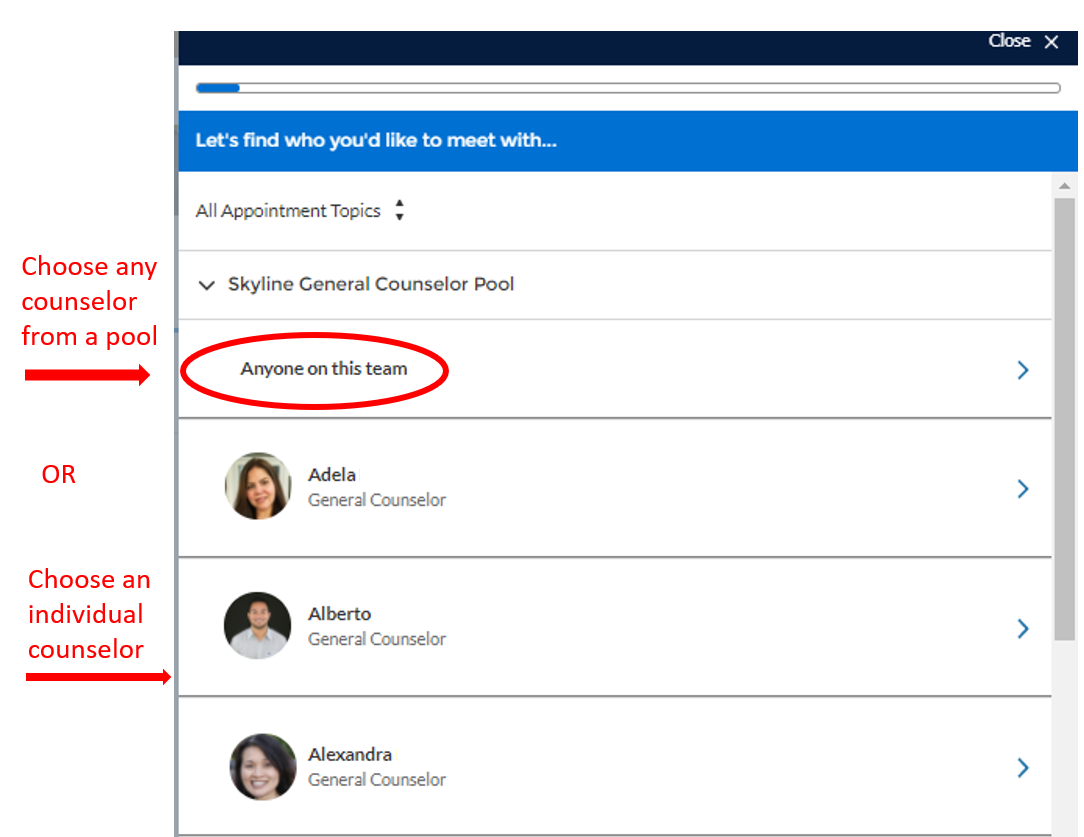Click the X icon beside Close
1084x837 pixels.
[x=1052, y=42]
